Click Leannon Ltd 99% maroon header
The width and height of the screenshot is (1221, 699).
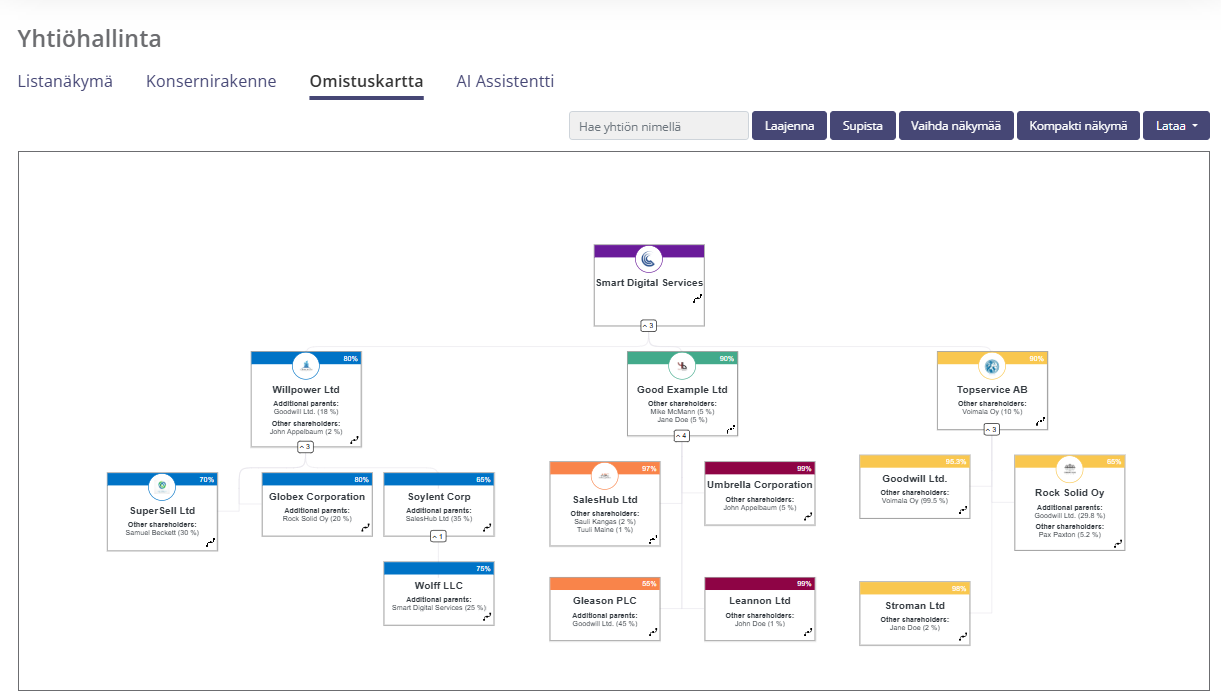[760, 583]
